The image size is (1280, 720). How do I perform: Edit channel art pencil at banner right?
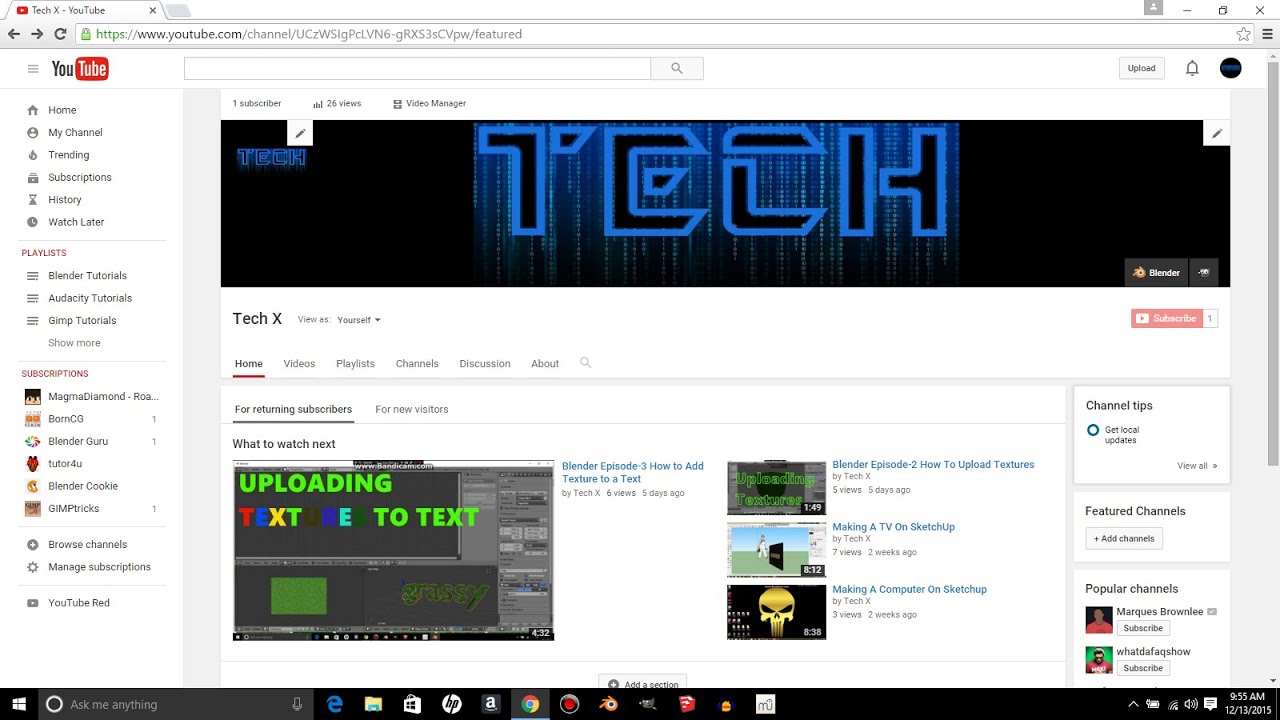(x=1217, y=133)
